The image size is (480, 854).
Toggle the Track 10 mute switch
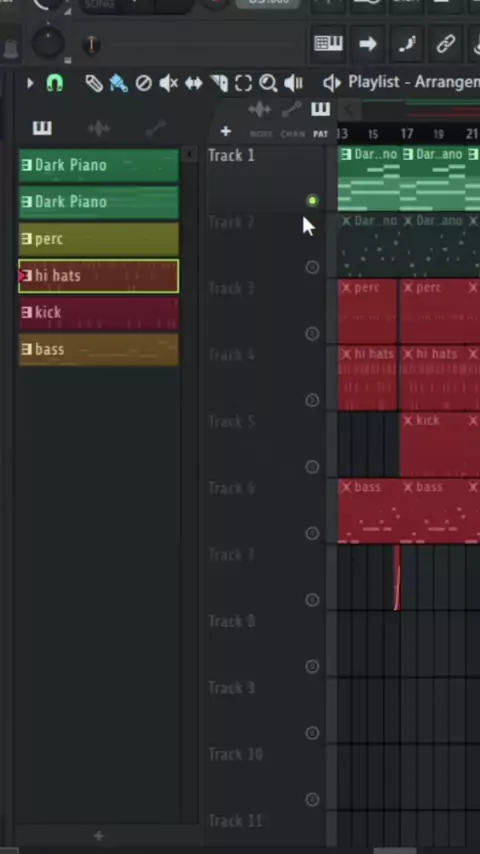[x=312, y=800]
